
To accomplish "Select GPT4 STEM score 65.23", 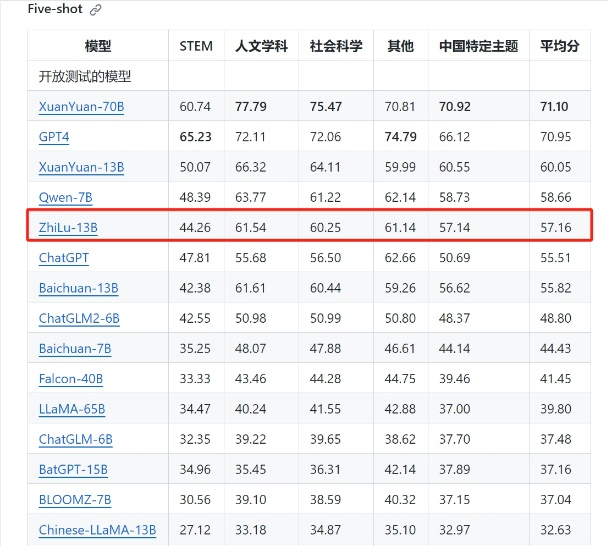I will point(195,137).
